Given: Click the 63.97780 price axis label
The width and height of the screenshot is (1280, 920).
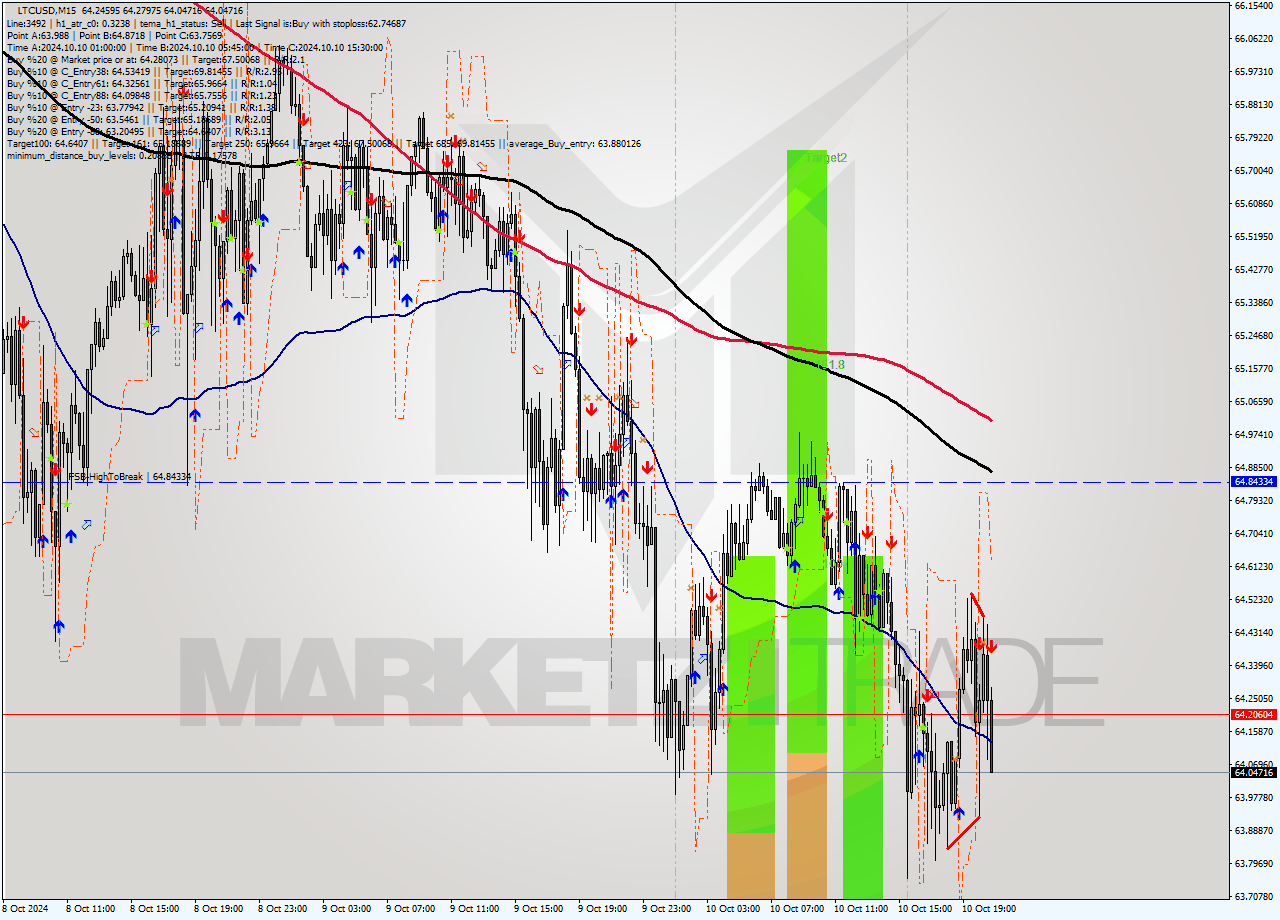Looking at the screenshot, I should [x=1253, y=797].
